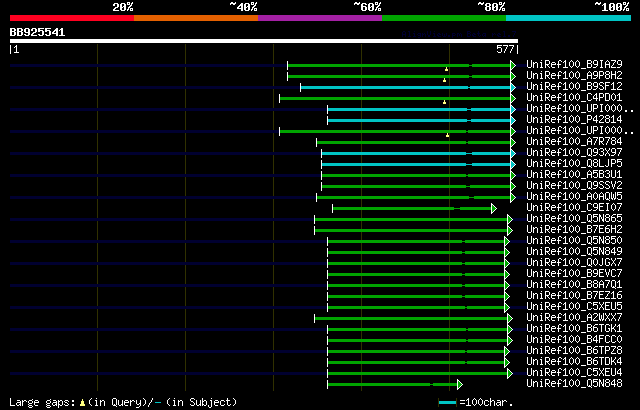Click the arrowhead ending the Q5N848 alignment
This screenshot has width=640, height=410.
click(x=460, y=384)
